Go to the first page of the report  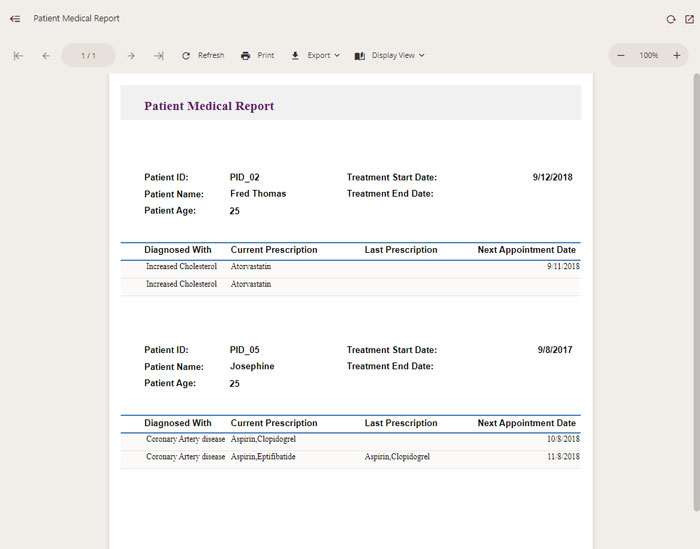pos(18,56)
